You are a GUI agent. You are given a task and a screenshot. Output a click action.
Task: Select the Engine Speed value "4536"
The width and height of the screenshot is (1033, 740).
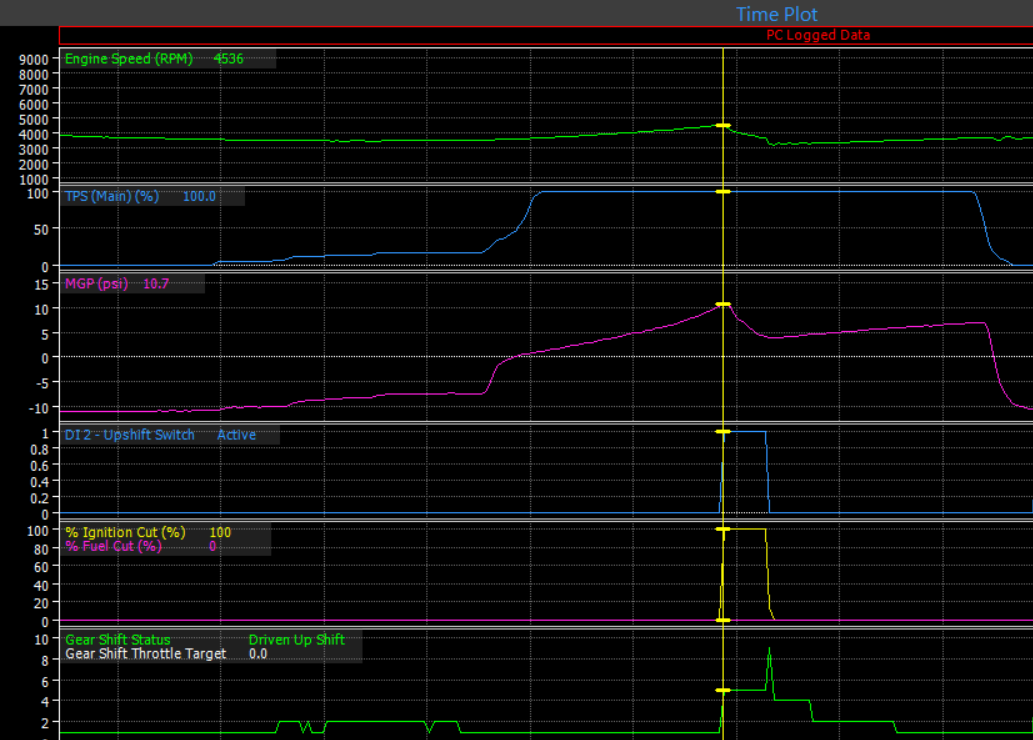[228, 59]
